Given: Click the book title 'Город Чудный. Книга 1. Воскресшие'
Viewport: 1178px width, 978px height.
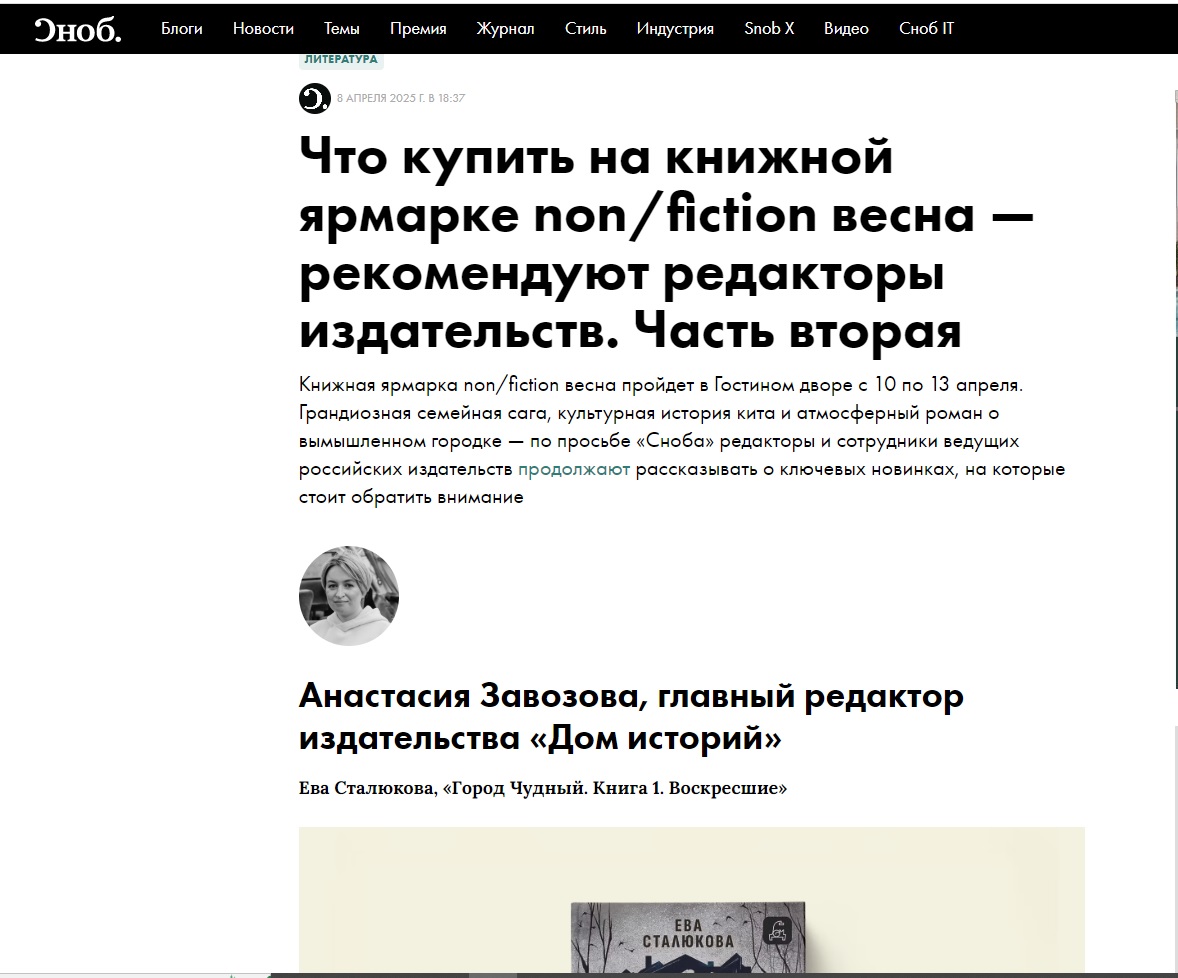Looking at the screenshot, I should coord(615,788).
